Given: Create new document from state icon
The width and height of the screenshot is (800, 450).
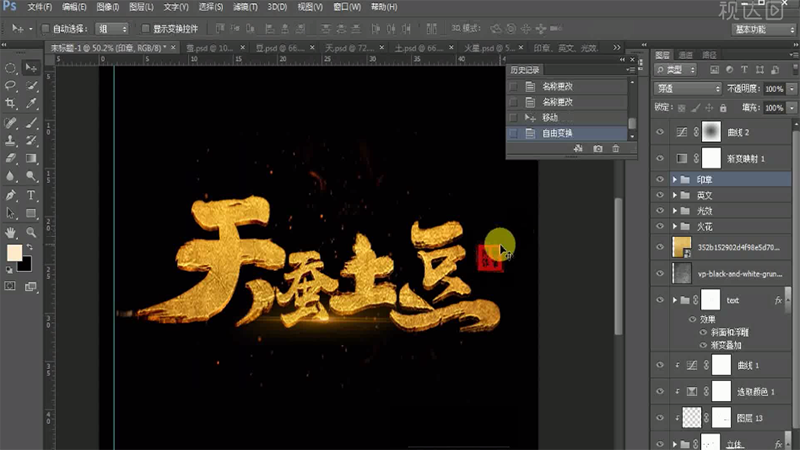Looking at the screenshot, I should (578, 148).
